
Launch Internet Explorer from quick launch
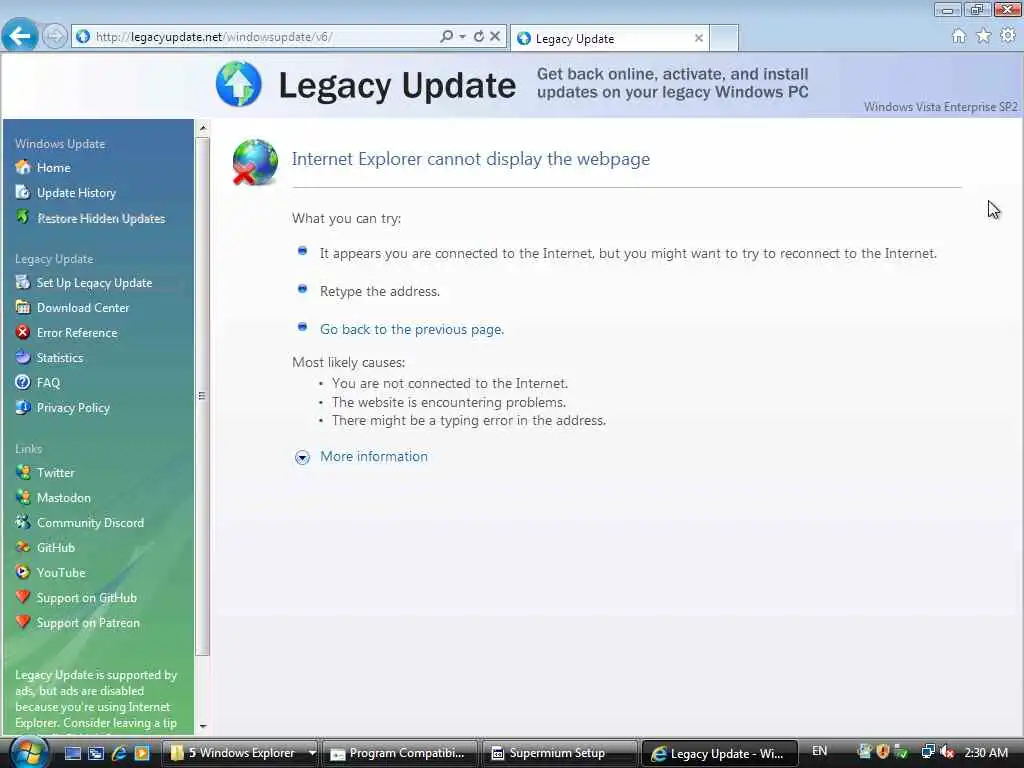pyautogui.click(x=119, y=753)
